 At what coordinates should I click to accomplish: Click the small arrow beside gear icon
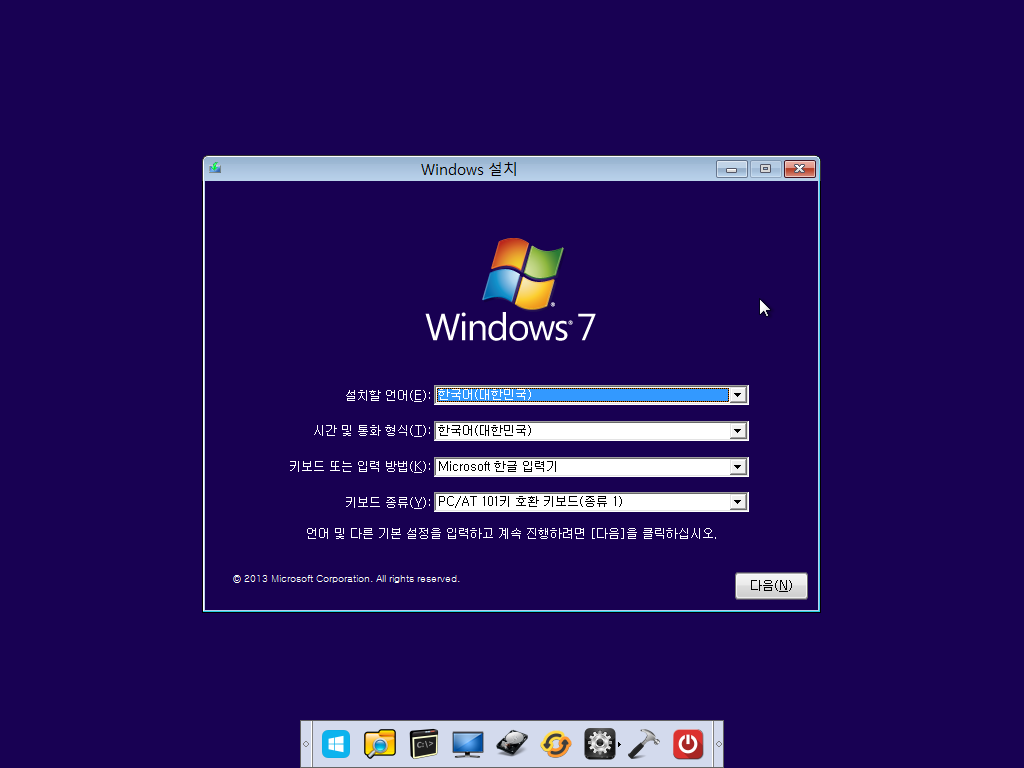click(x=619, y=744)
